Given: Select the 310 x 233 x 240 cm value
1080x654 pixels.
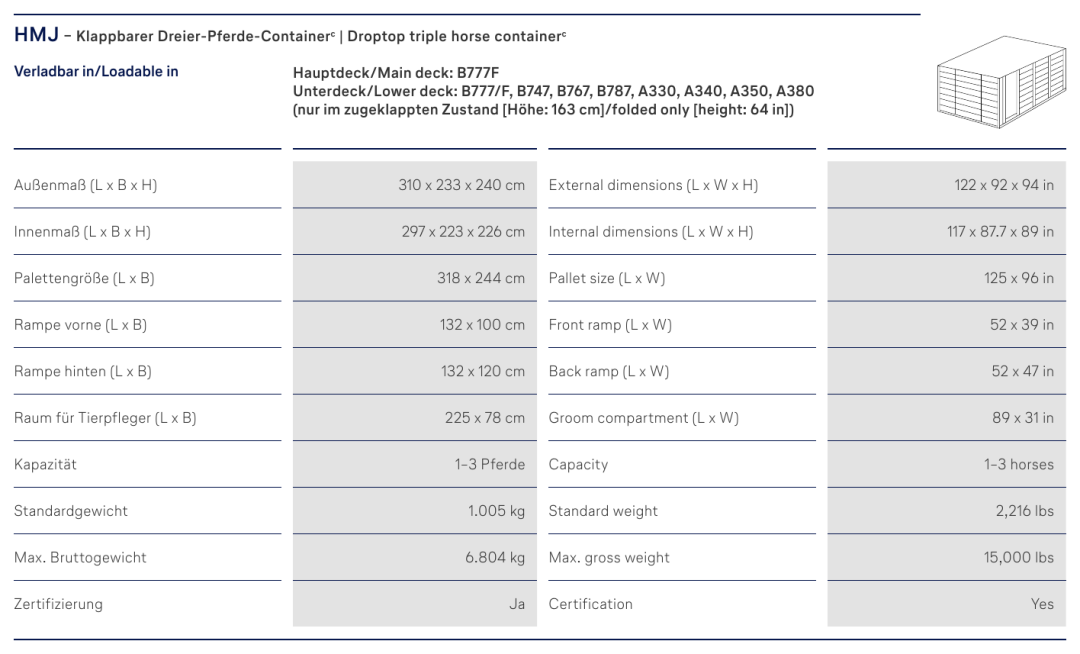Looking at the screenshot, I should click(461, 184).
